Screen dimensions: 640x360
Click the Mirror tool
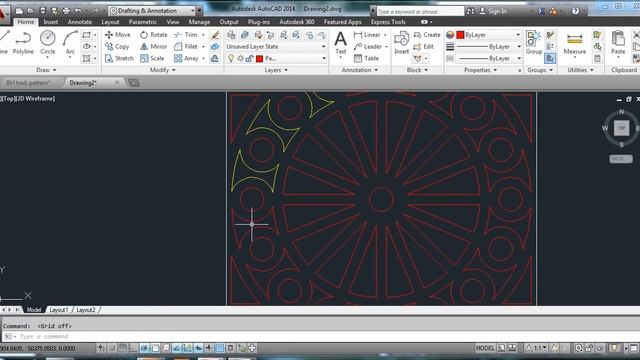(x=153, y=47)
